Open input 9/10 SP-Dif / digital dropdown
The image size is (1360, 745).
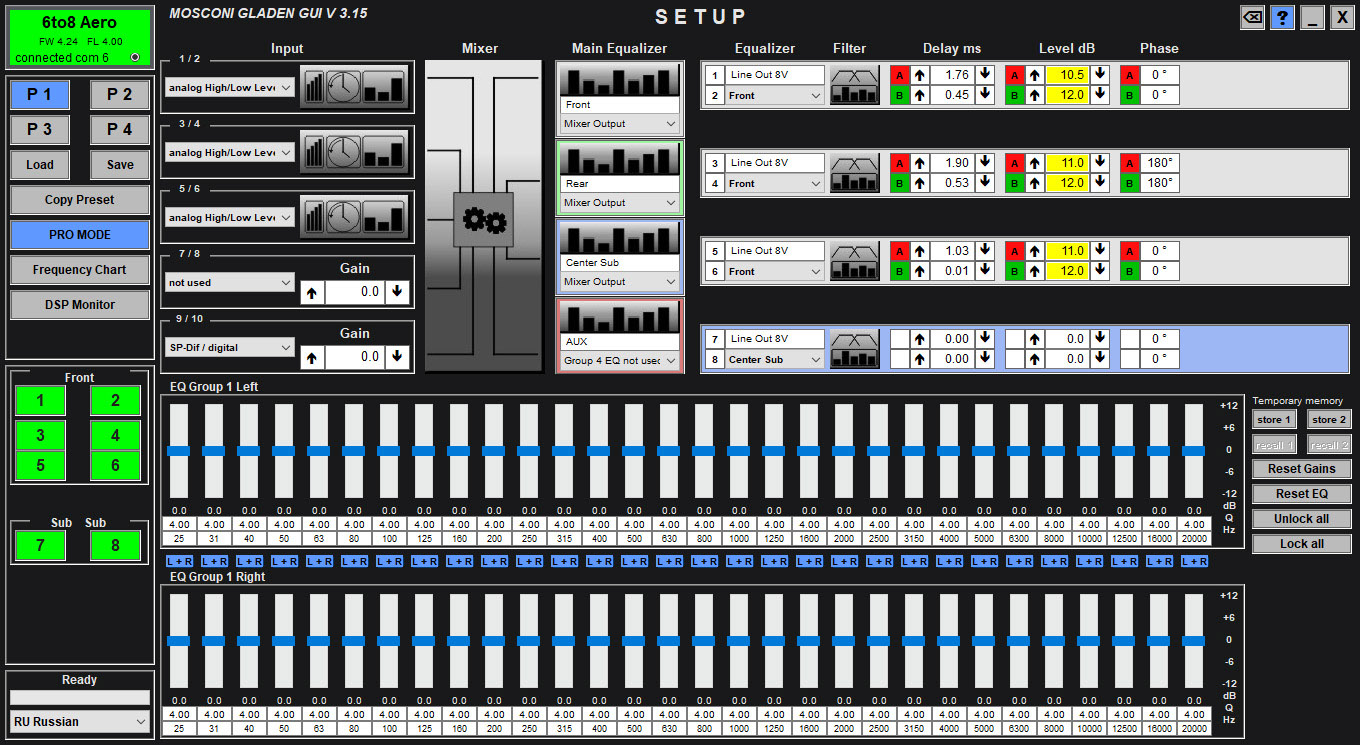pyautogui.click(x=230, y=348)
